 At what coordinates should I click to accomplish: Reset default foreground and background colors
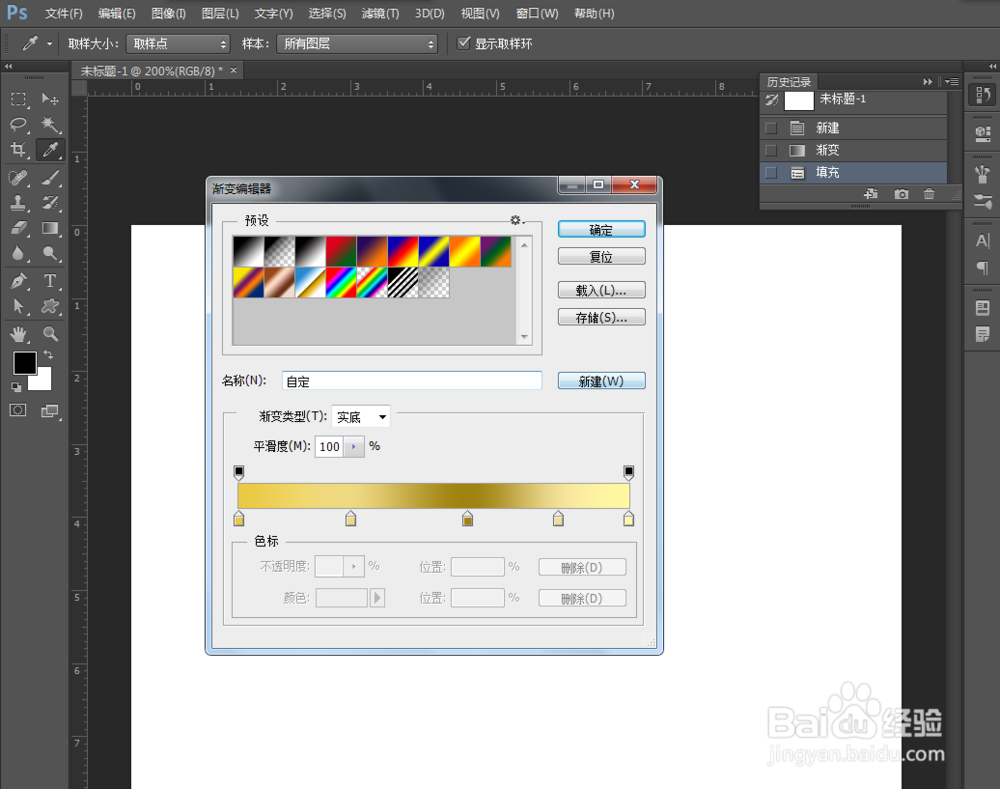tap(16, 387)
